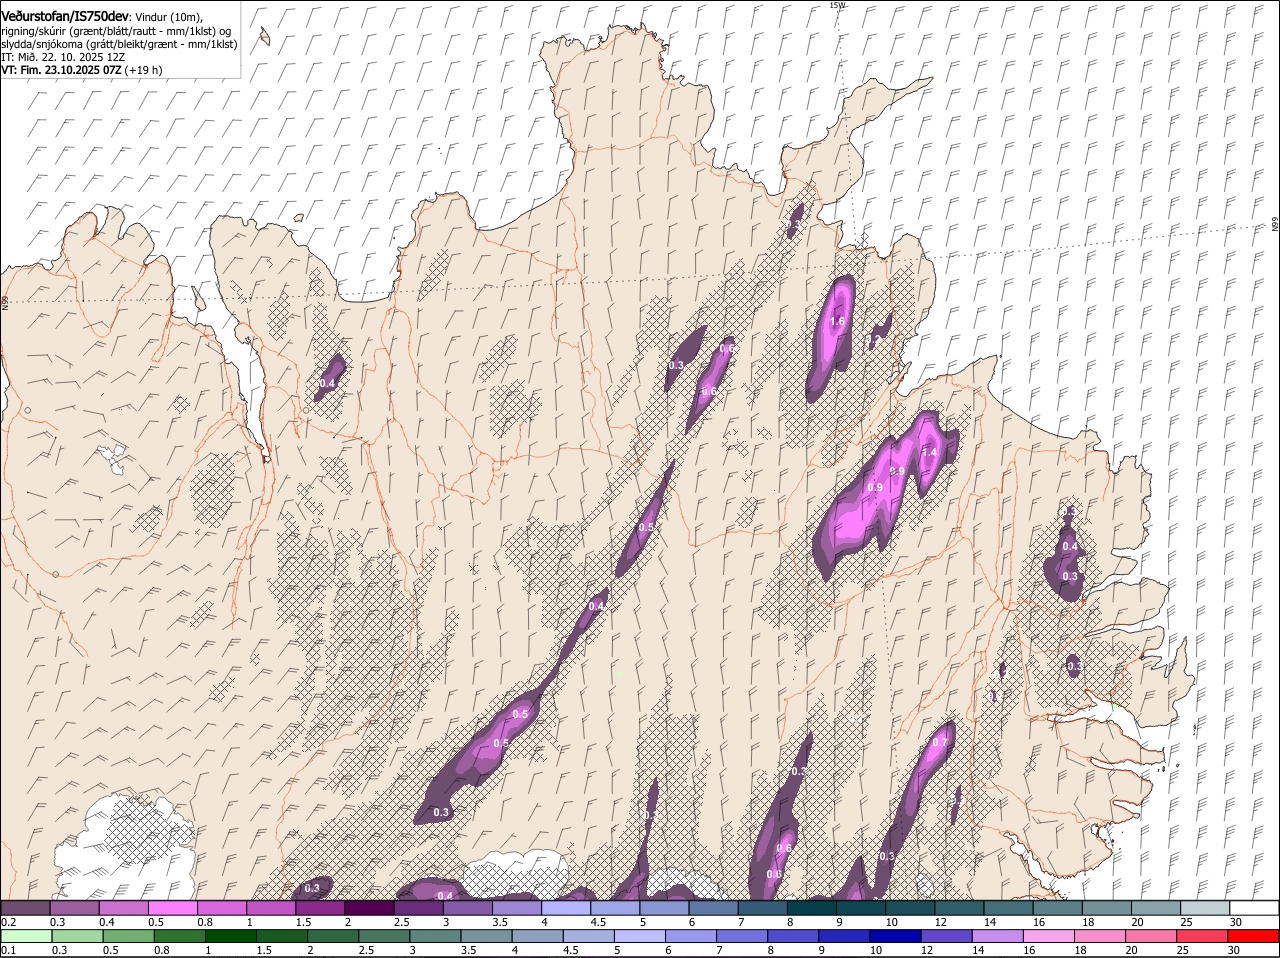The height and width of the screenshot is (958, 1280).
Task: Pick the pale pink 16–18 swatch, bottom legend row
Action: click(x=1049, y=936)
